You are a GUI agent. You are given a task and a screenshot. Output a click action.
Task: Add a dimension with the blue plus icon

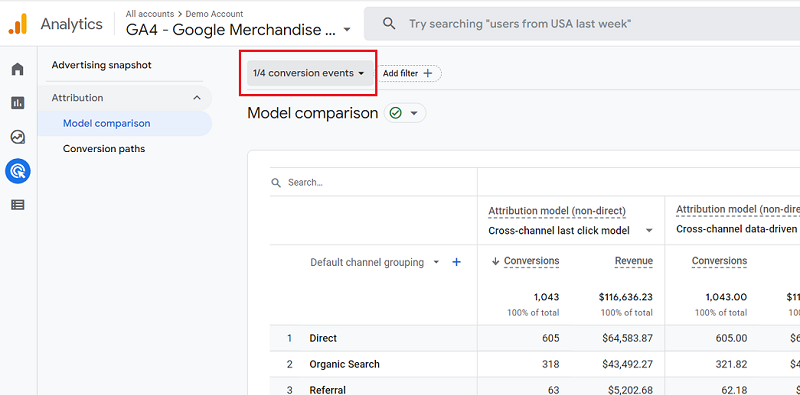coord(457,262)
